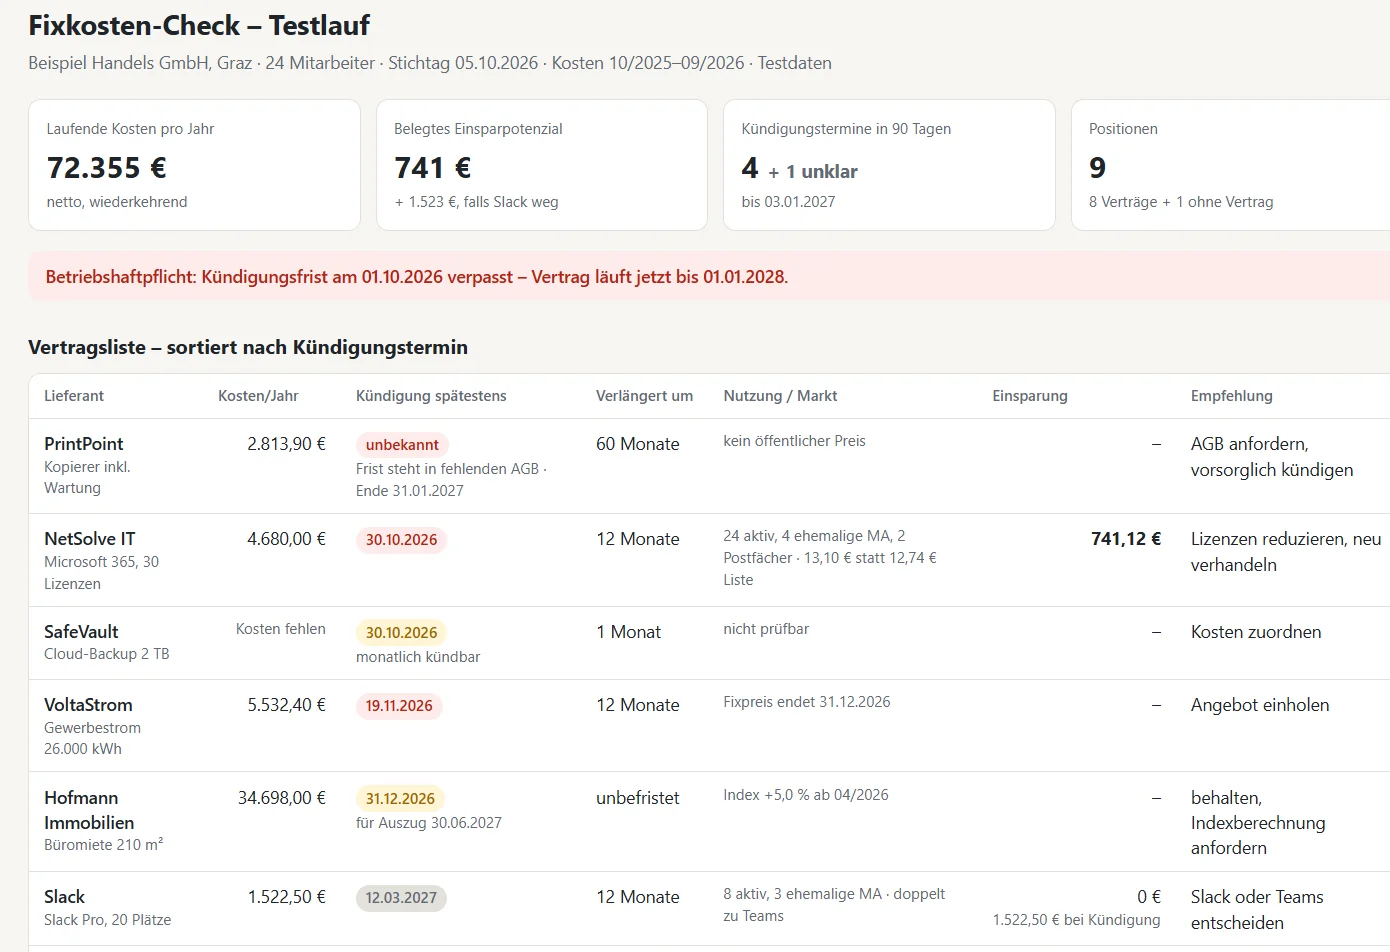Click the "Kosten fehlen" note for SafeVault
Viewport: 1390px width, 952px height.
pyautogui.click(x=281, y=629)
